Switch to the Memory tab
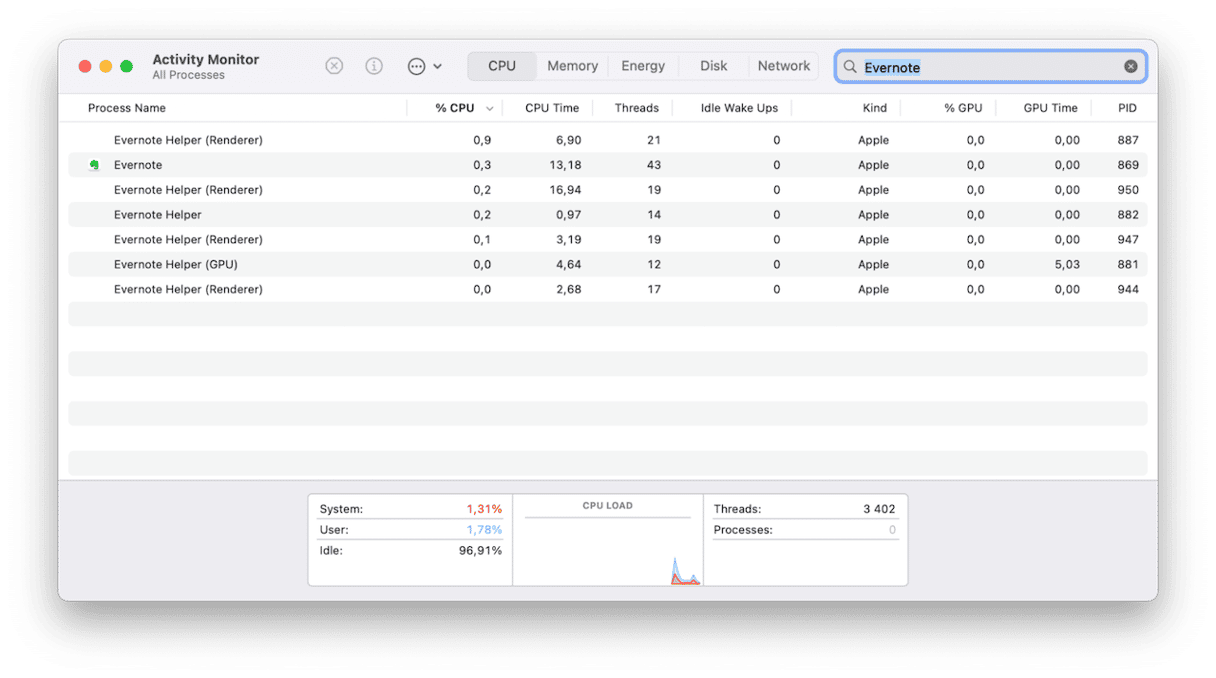The width and height of the screenshot is (1216, 678). tap(572, 66)
